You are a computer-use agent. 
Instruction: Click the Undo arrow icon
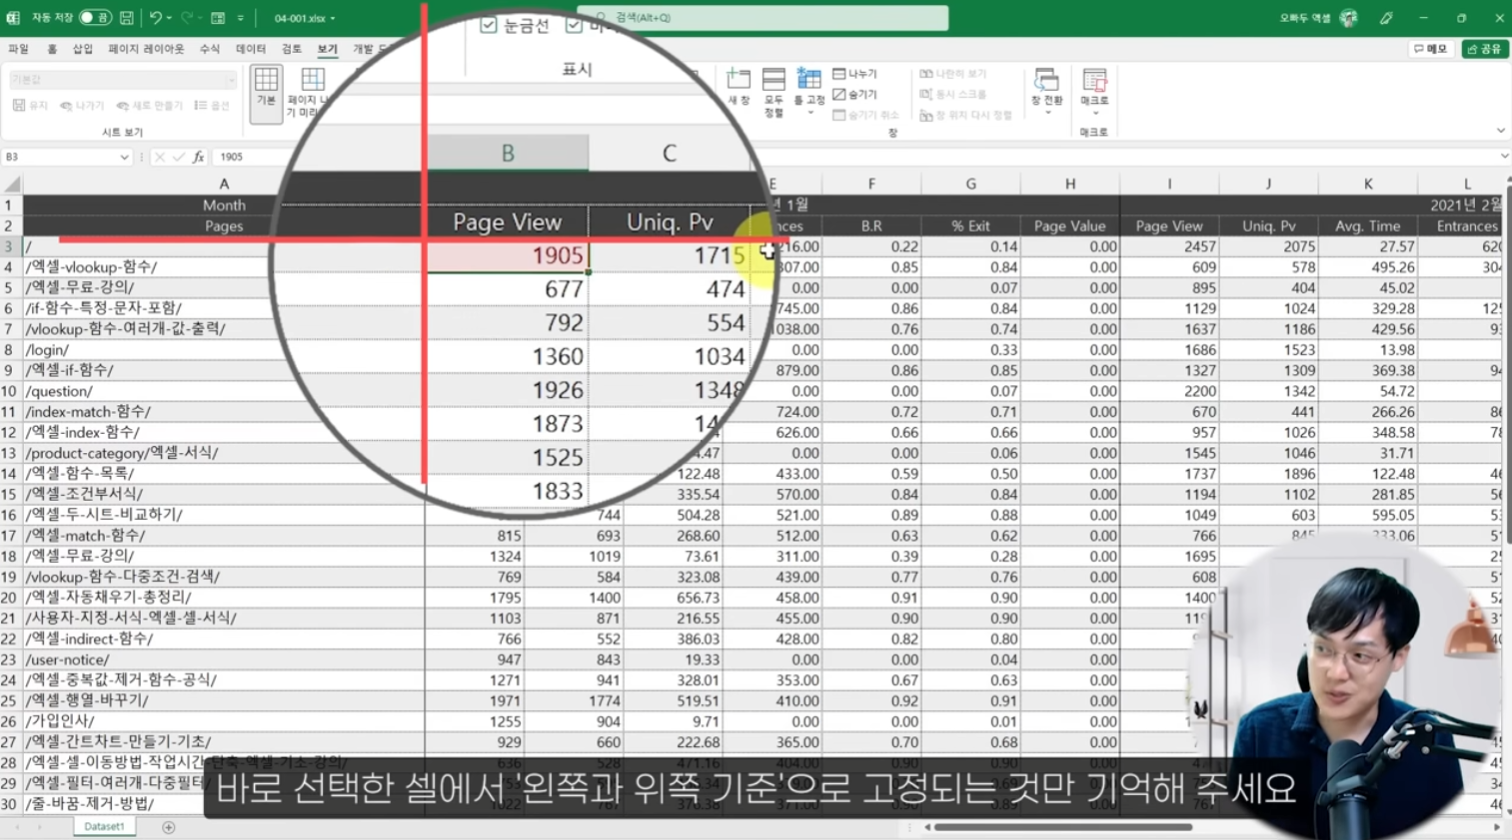(155, 18)
